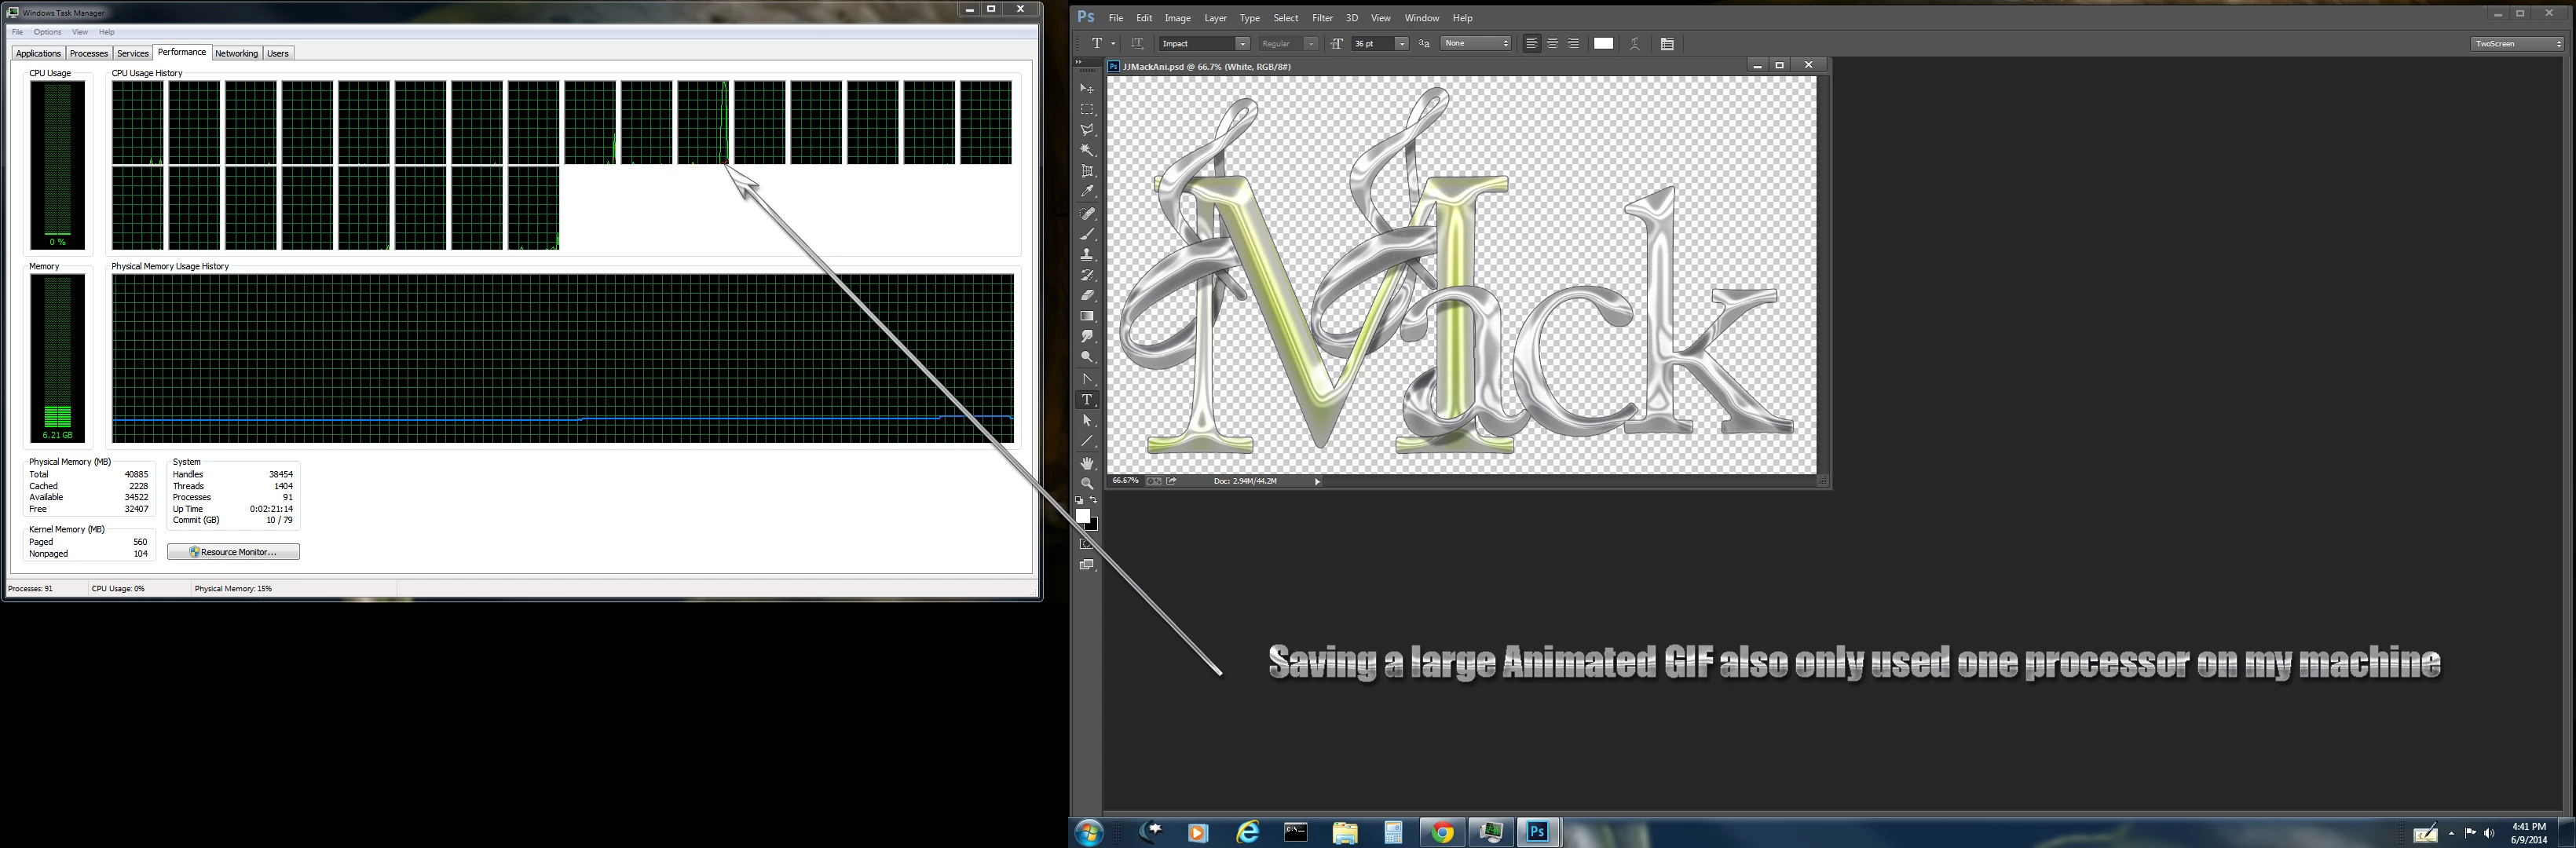Toggle text orientation button
The height and width of the screenshot is (848, 2576).
[1137, 44]
